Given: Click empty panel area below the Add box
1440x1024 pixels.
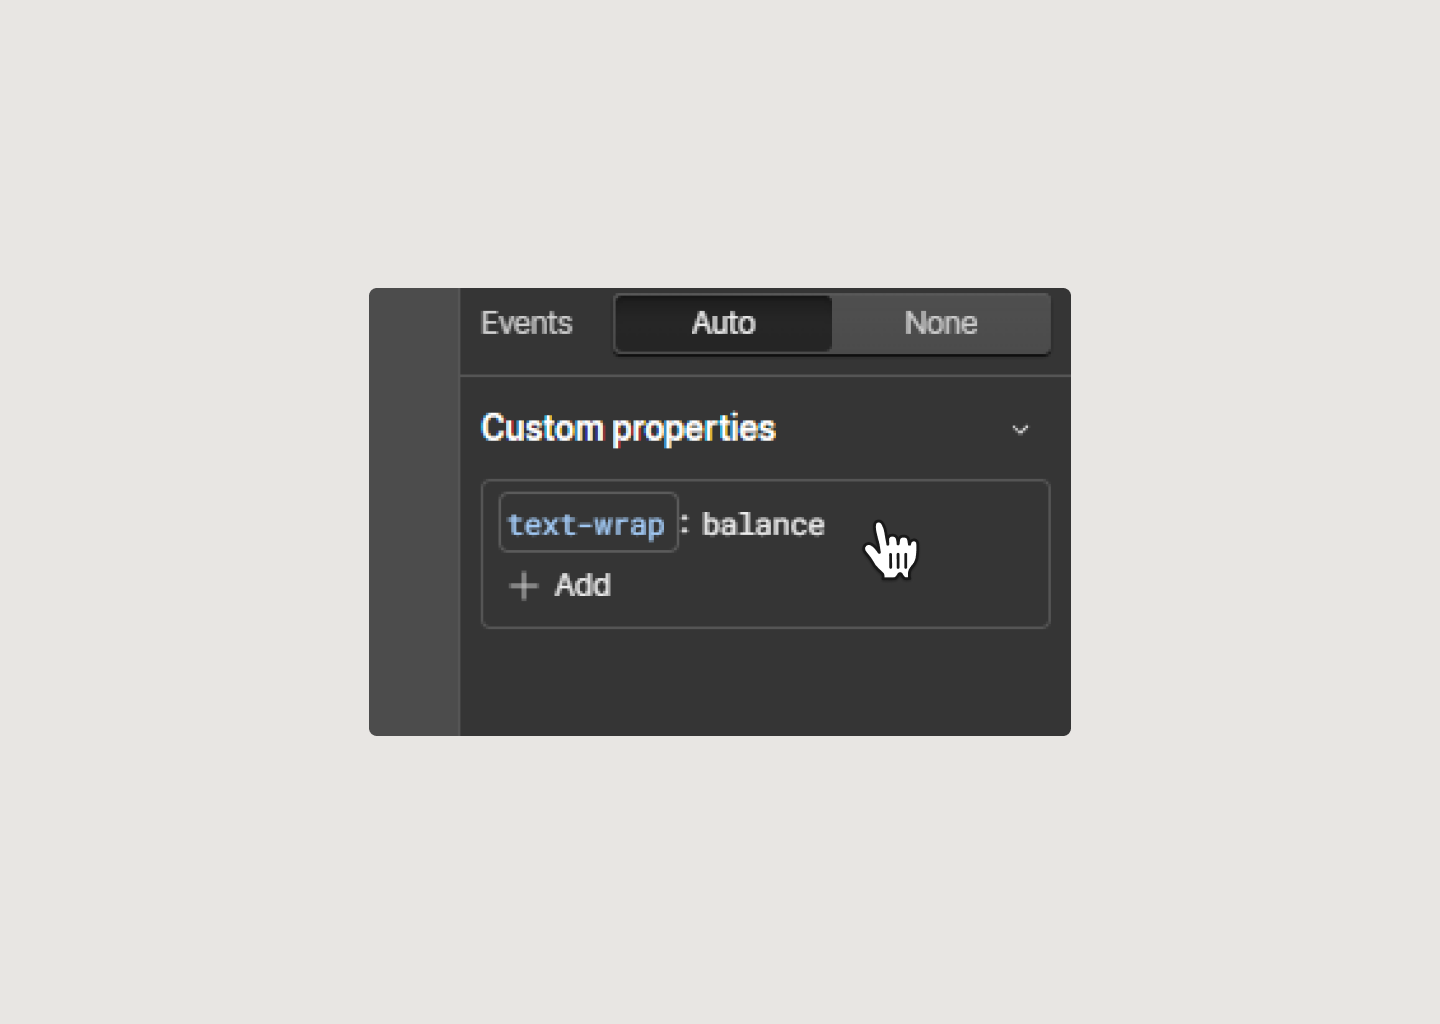Looking at the screenshot, I should tap(765, 682).
